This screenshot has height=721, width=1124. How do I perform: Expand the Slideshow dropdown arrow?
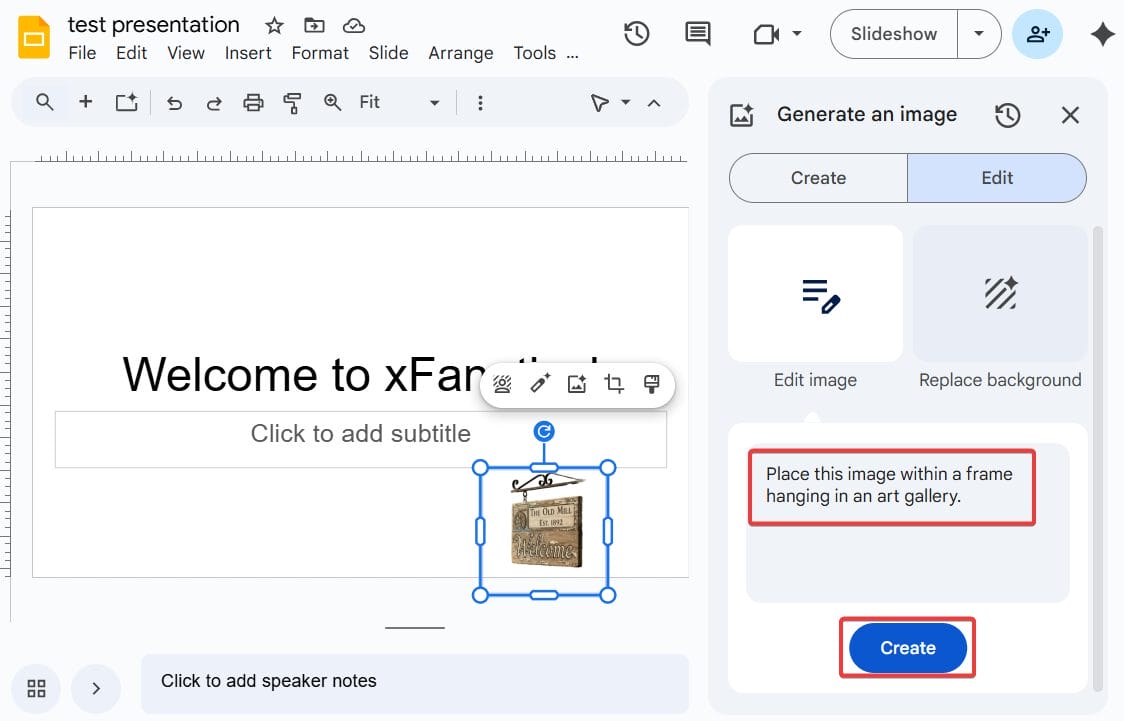[x=979, y=33]
